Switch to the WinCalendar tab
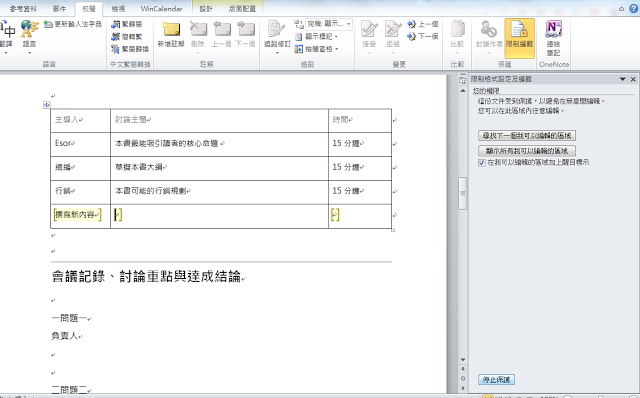Screen dimensions: 640x398 (x=161, y=9)
